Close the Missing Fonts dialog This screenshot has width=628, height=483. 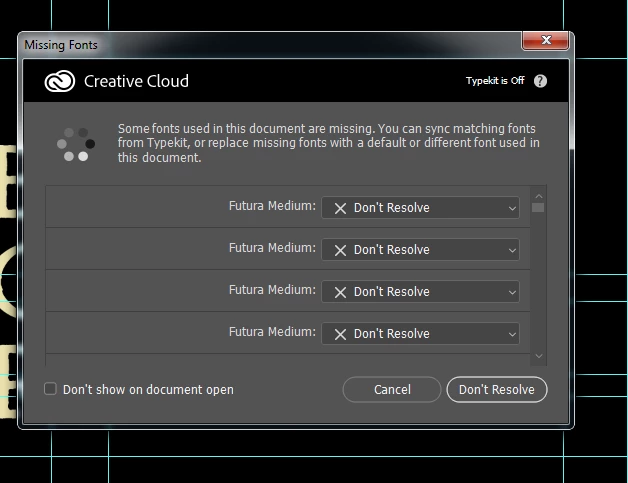(x=545, y=40)
